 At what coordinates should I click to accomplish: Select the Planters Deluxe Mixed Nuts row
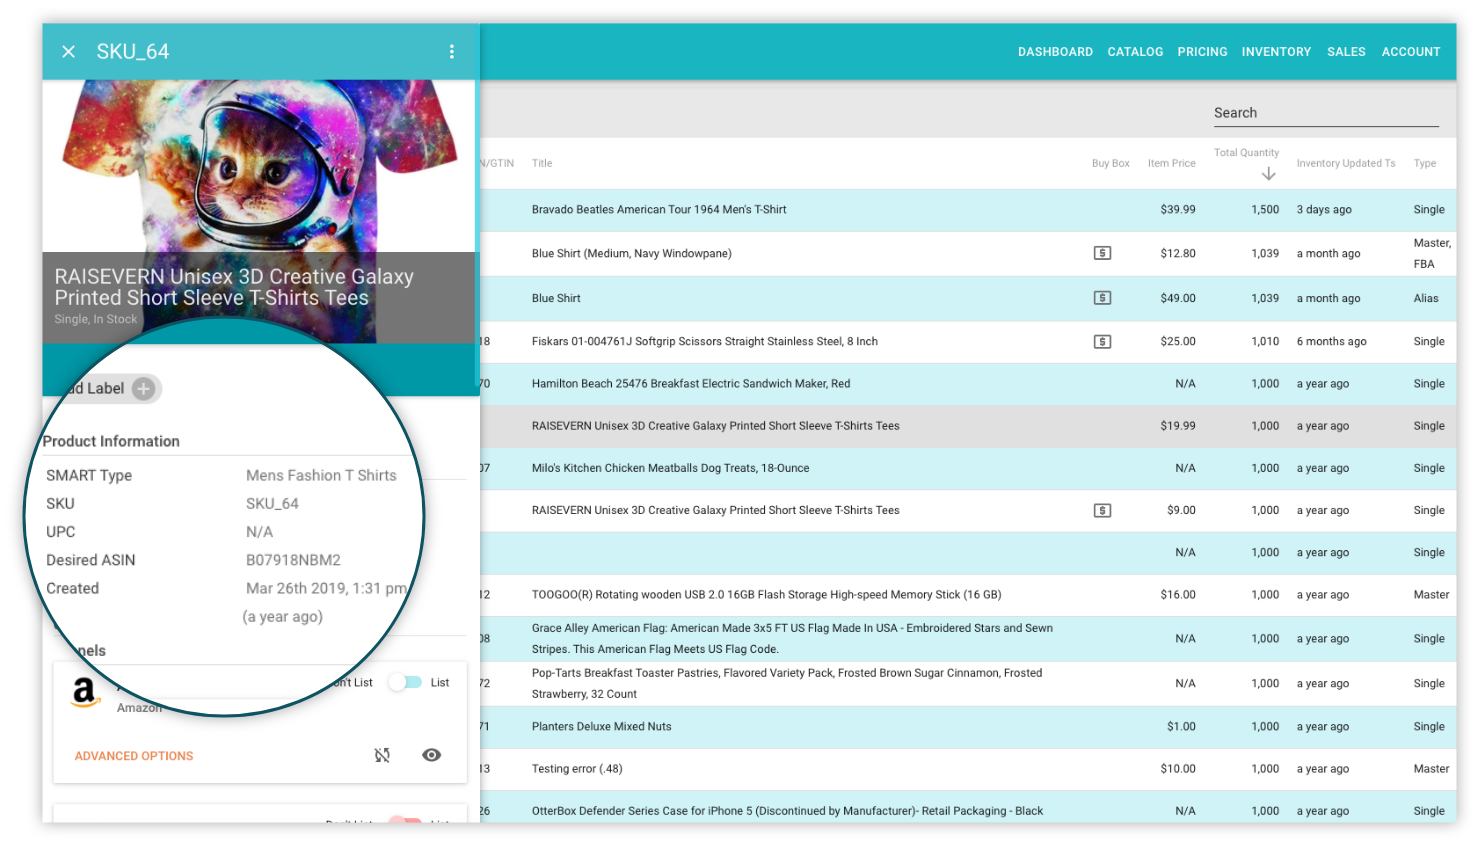pyautogui.click(x=967, y=727)
